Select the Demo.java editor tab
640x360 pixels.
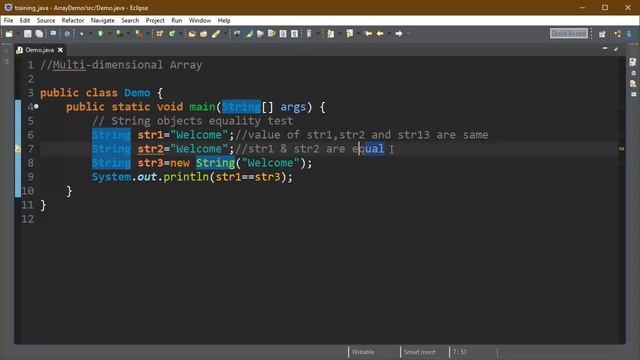[40, 50]
